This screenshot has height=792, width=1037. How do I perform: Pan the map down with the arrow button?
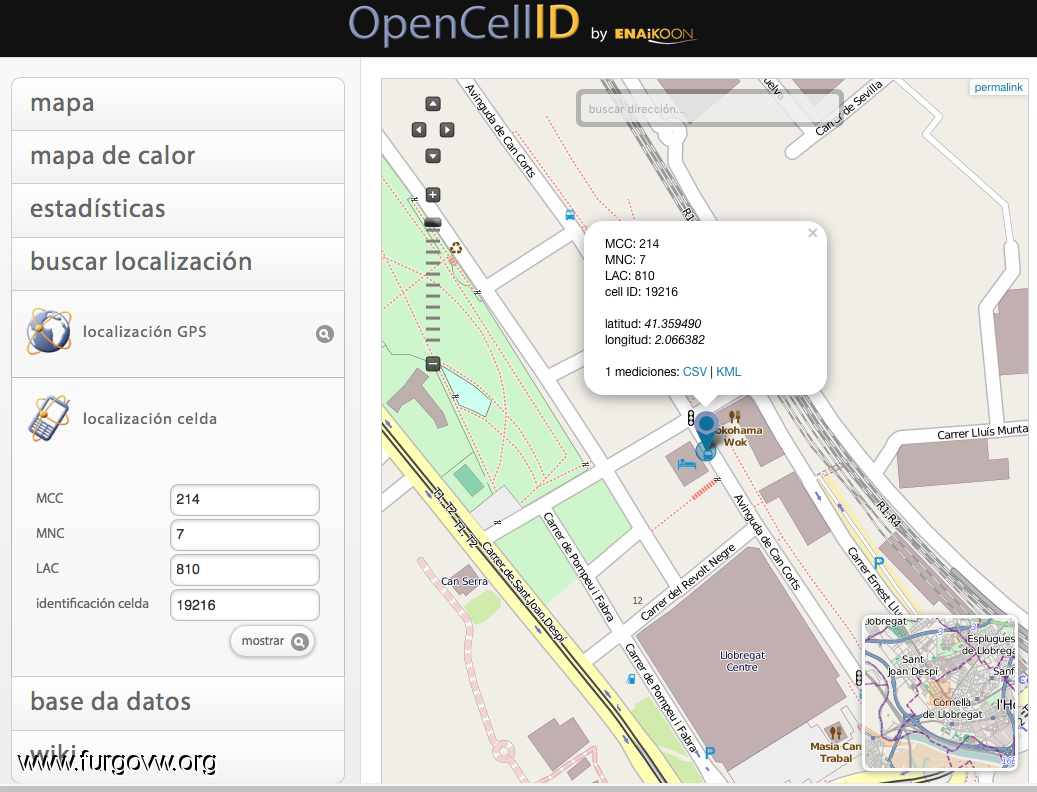[433, 156]
